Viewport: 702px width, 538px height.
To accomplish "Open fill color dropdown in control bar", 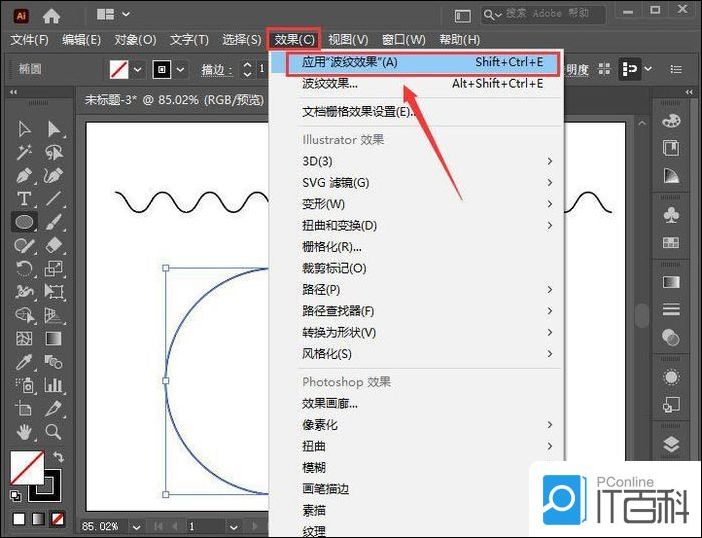I will click(138, 70).
